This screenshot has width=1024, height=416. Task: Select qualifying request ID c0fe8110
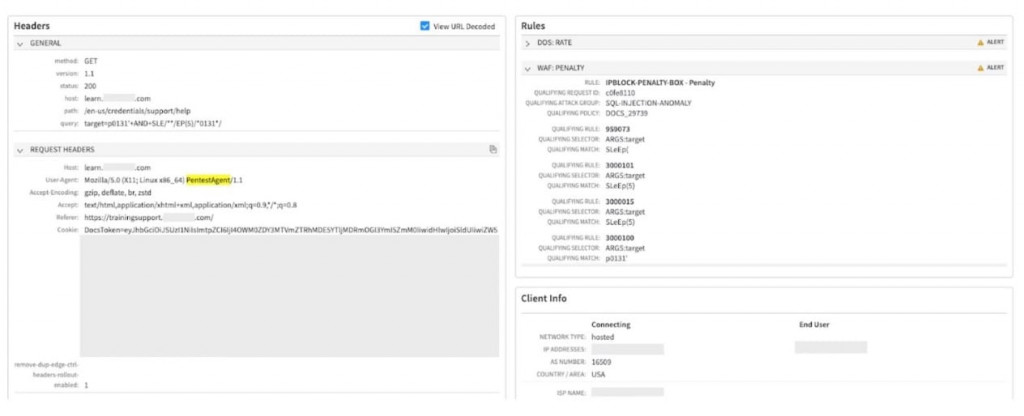click(620, 93)
